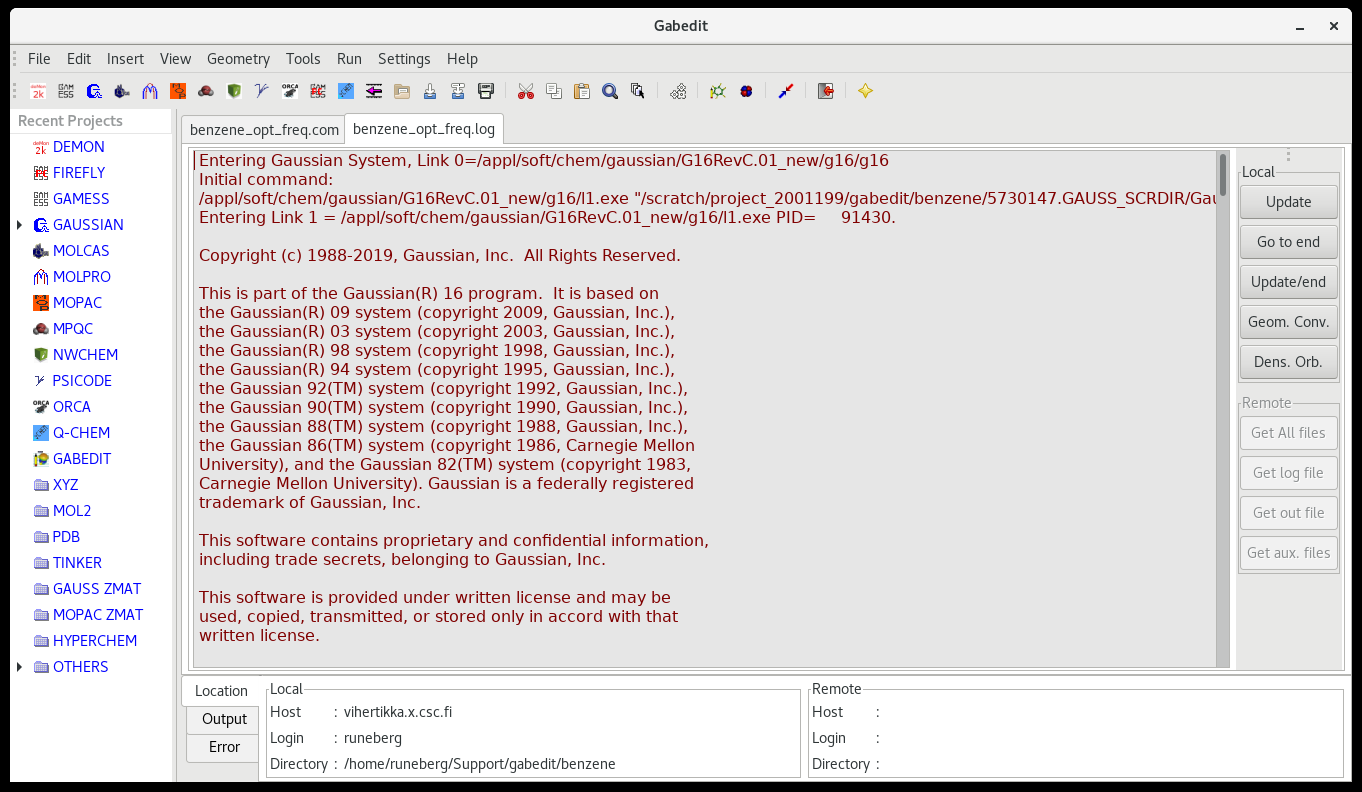This screenshot has height=792, width=1362.
Task: Select ORCA in Recent Projects list
Action: pos(72,407)
